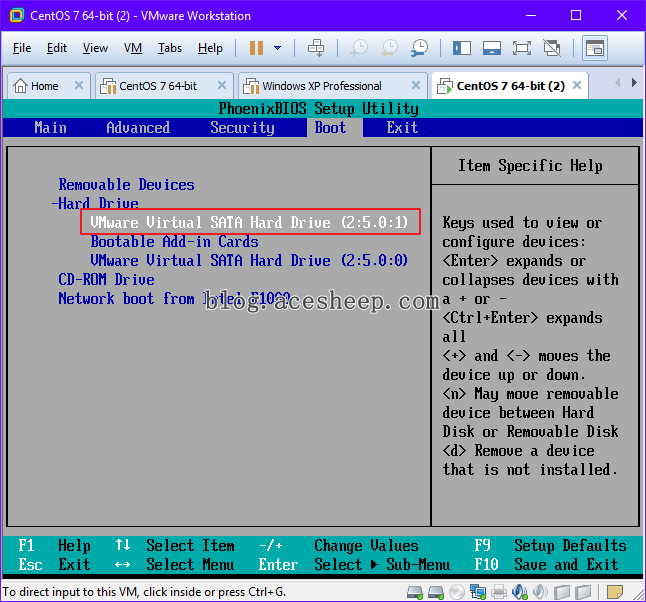This screenshot has height=602, width=646.
Task: Open the Help menu
Action: (210, 48)
